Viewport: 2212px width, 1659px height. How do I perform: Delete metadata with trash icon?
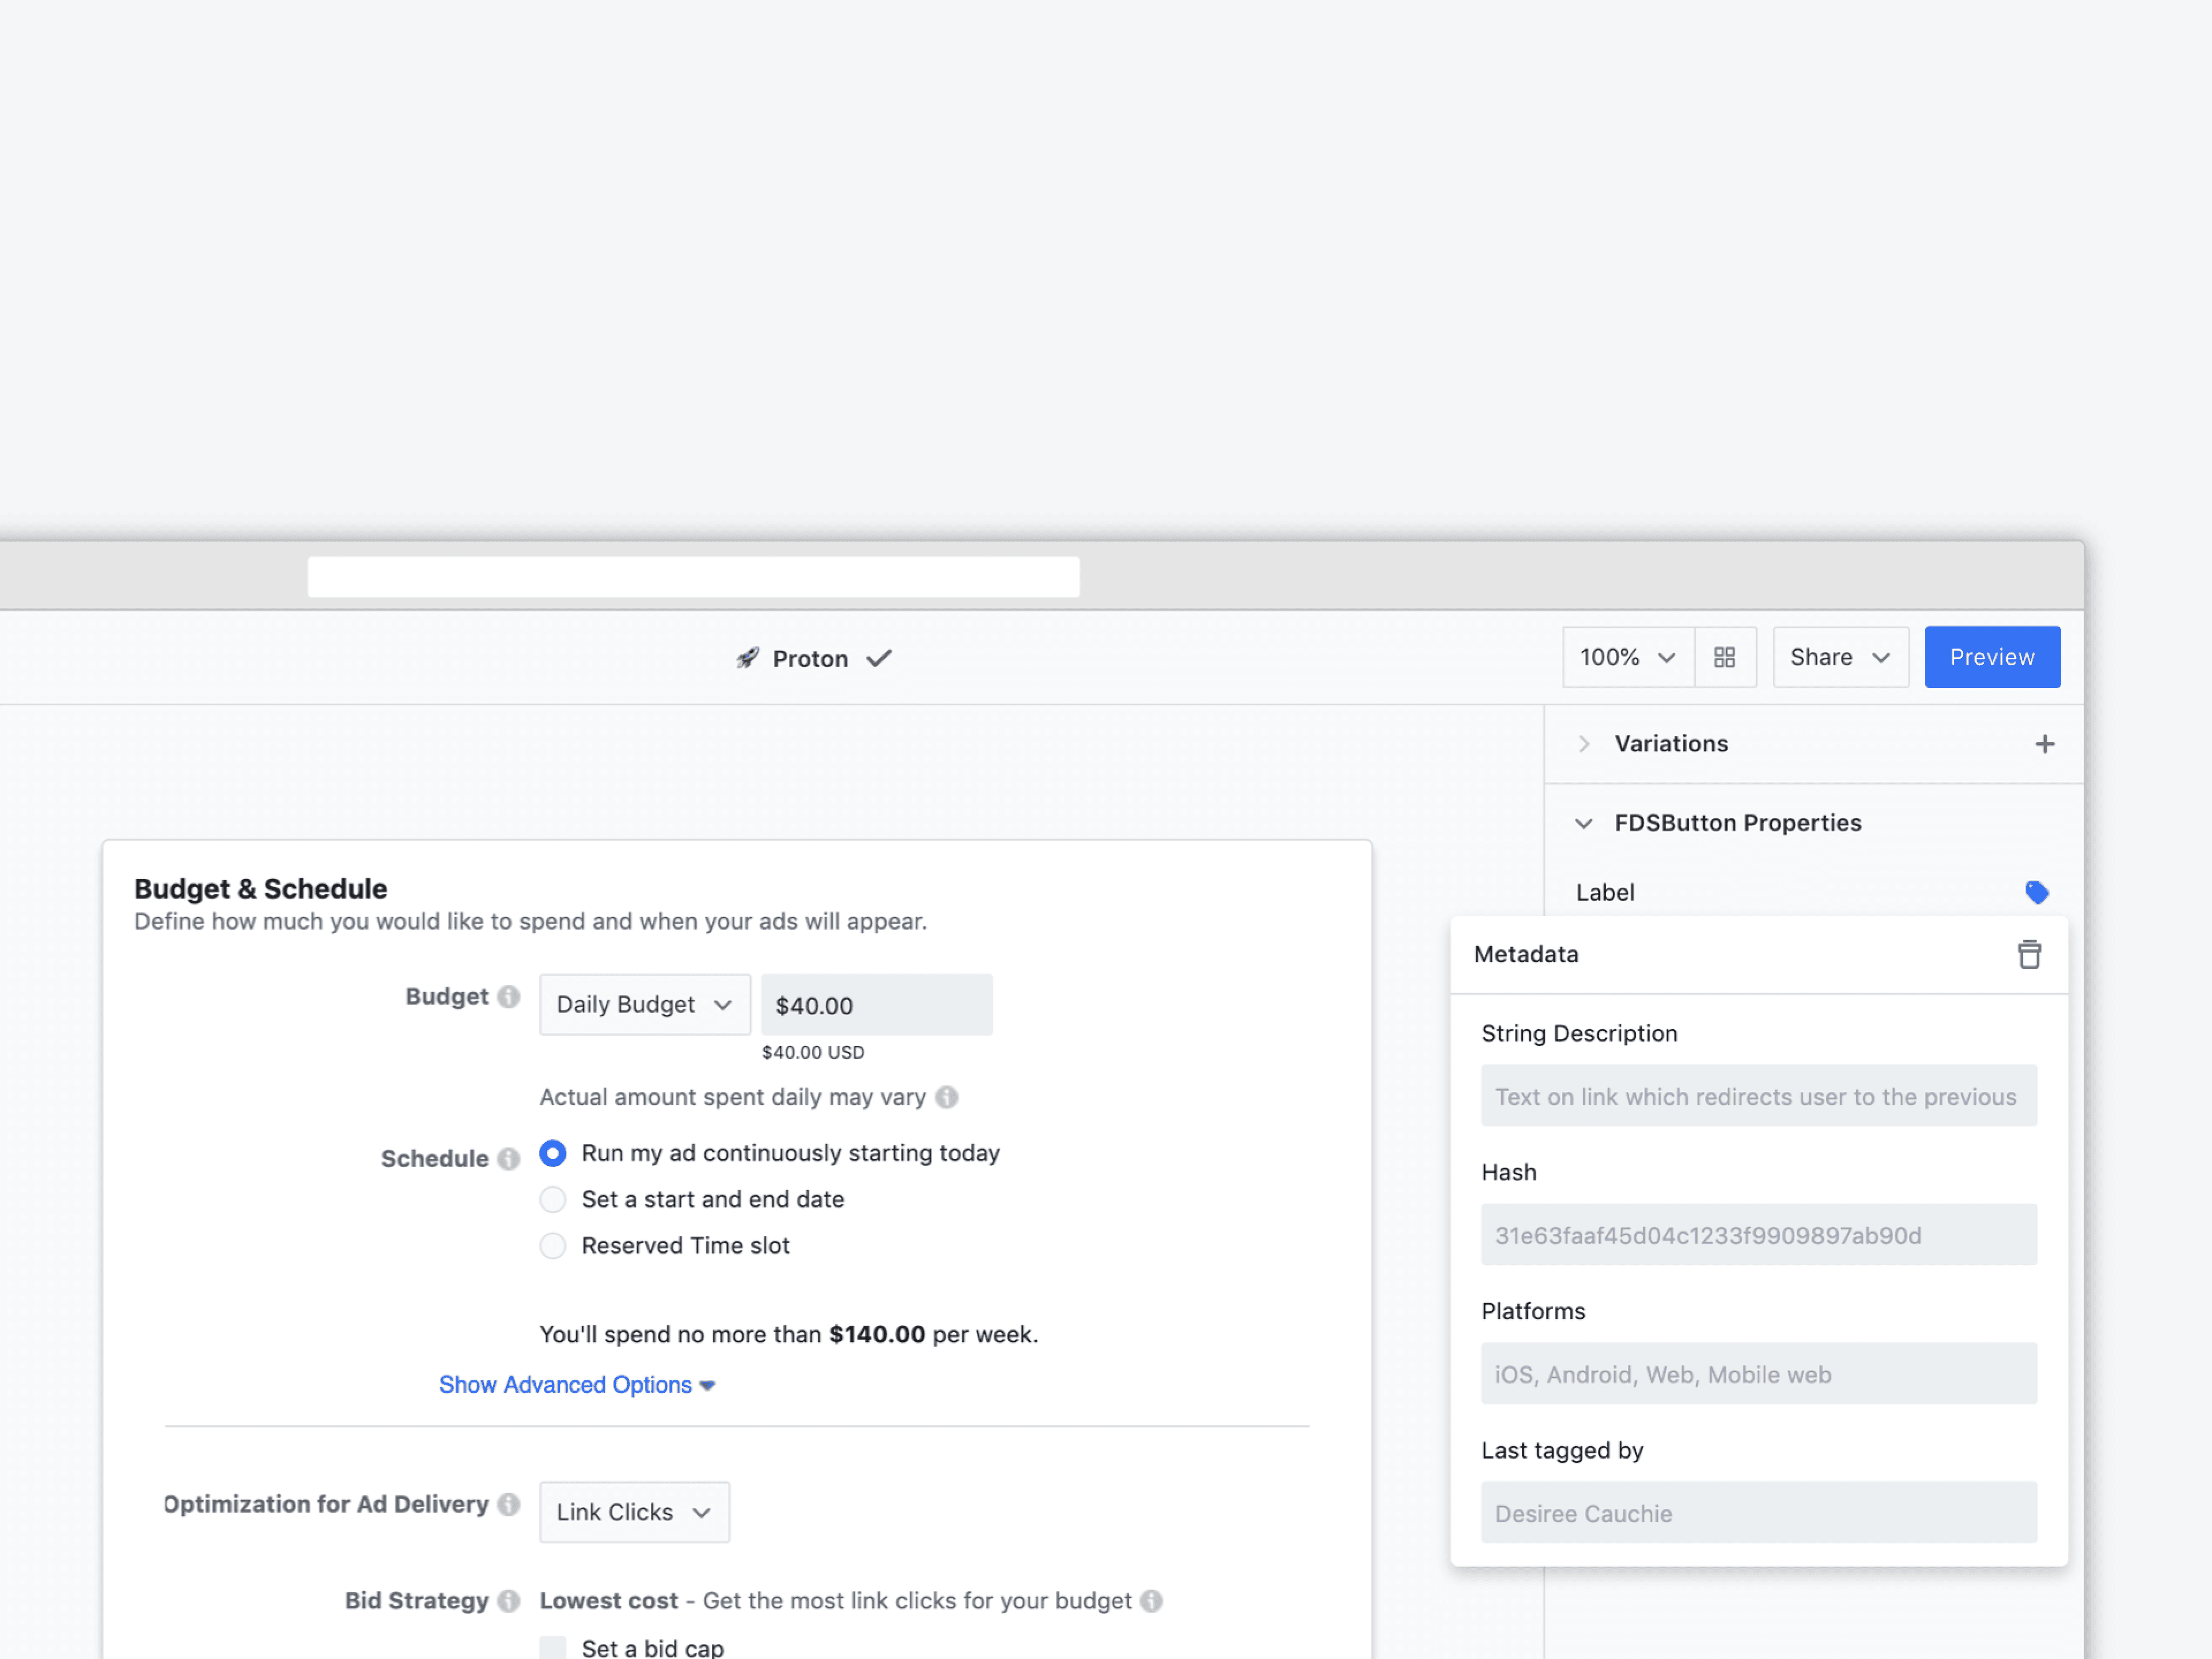[2029, 954]
